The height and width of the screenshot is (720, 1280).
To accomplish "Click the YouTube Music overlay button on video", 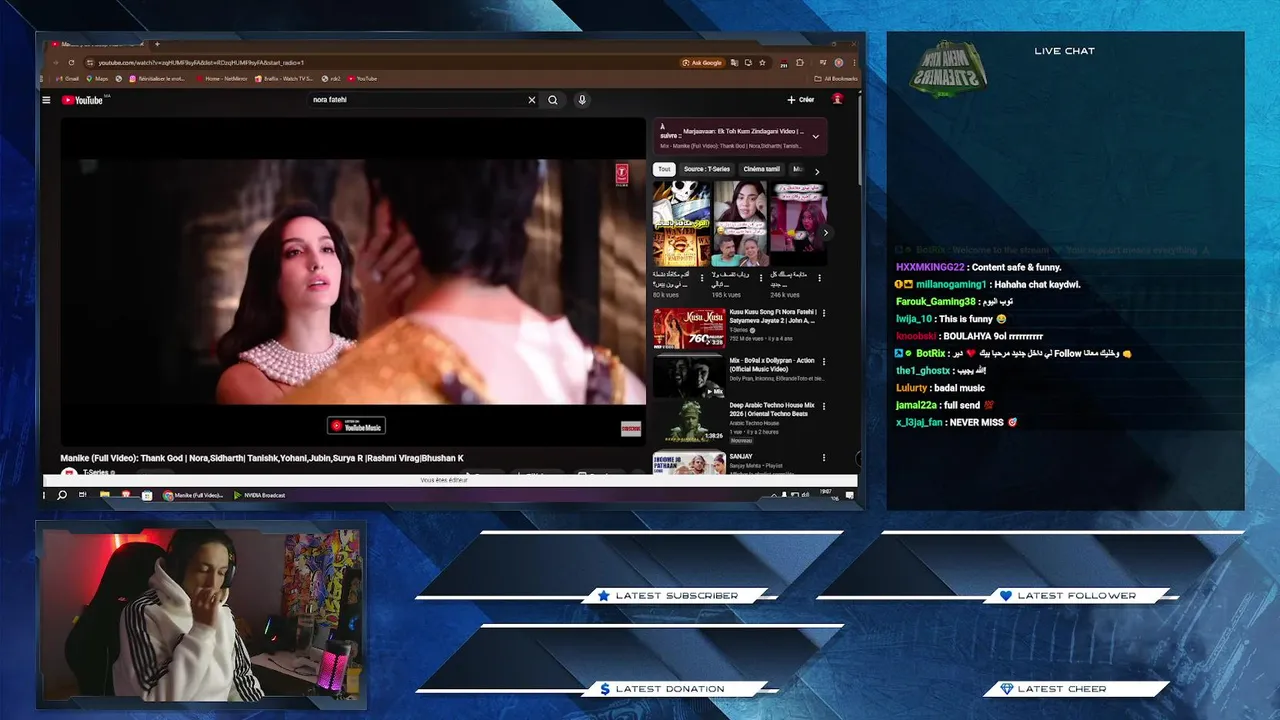I will pyautogui.click(x=356, y=426).
